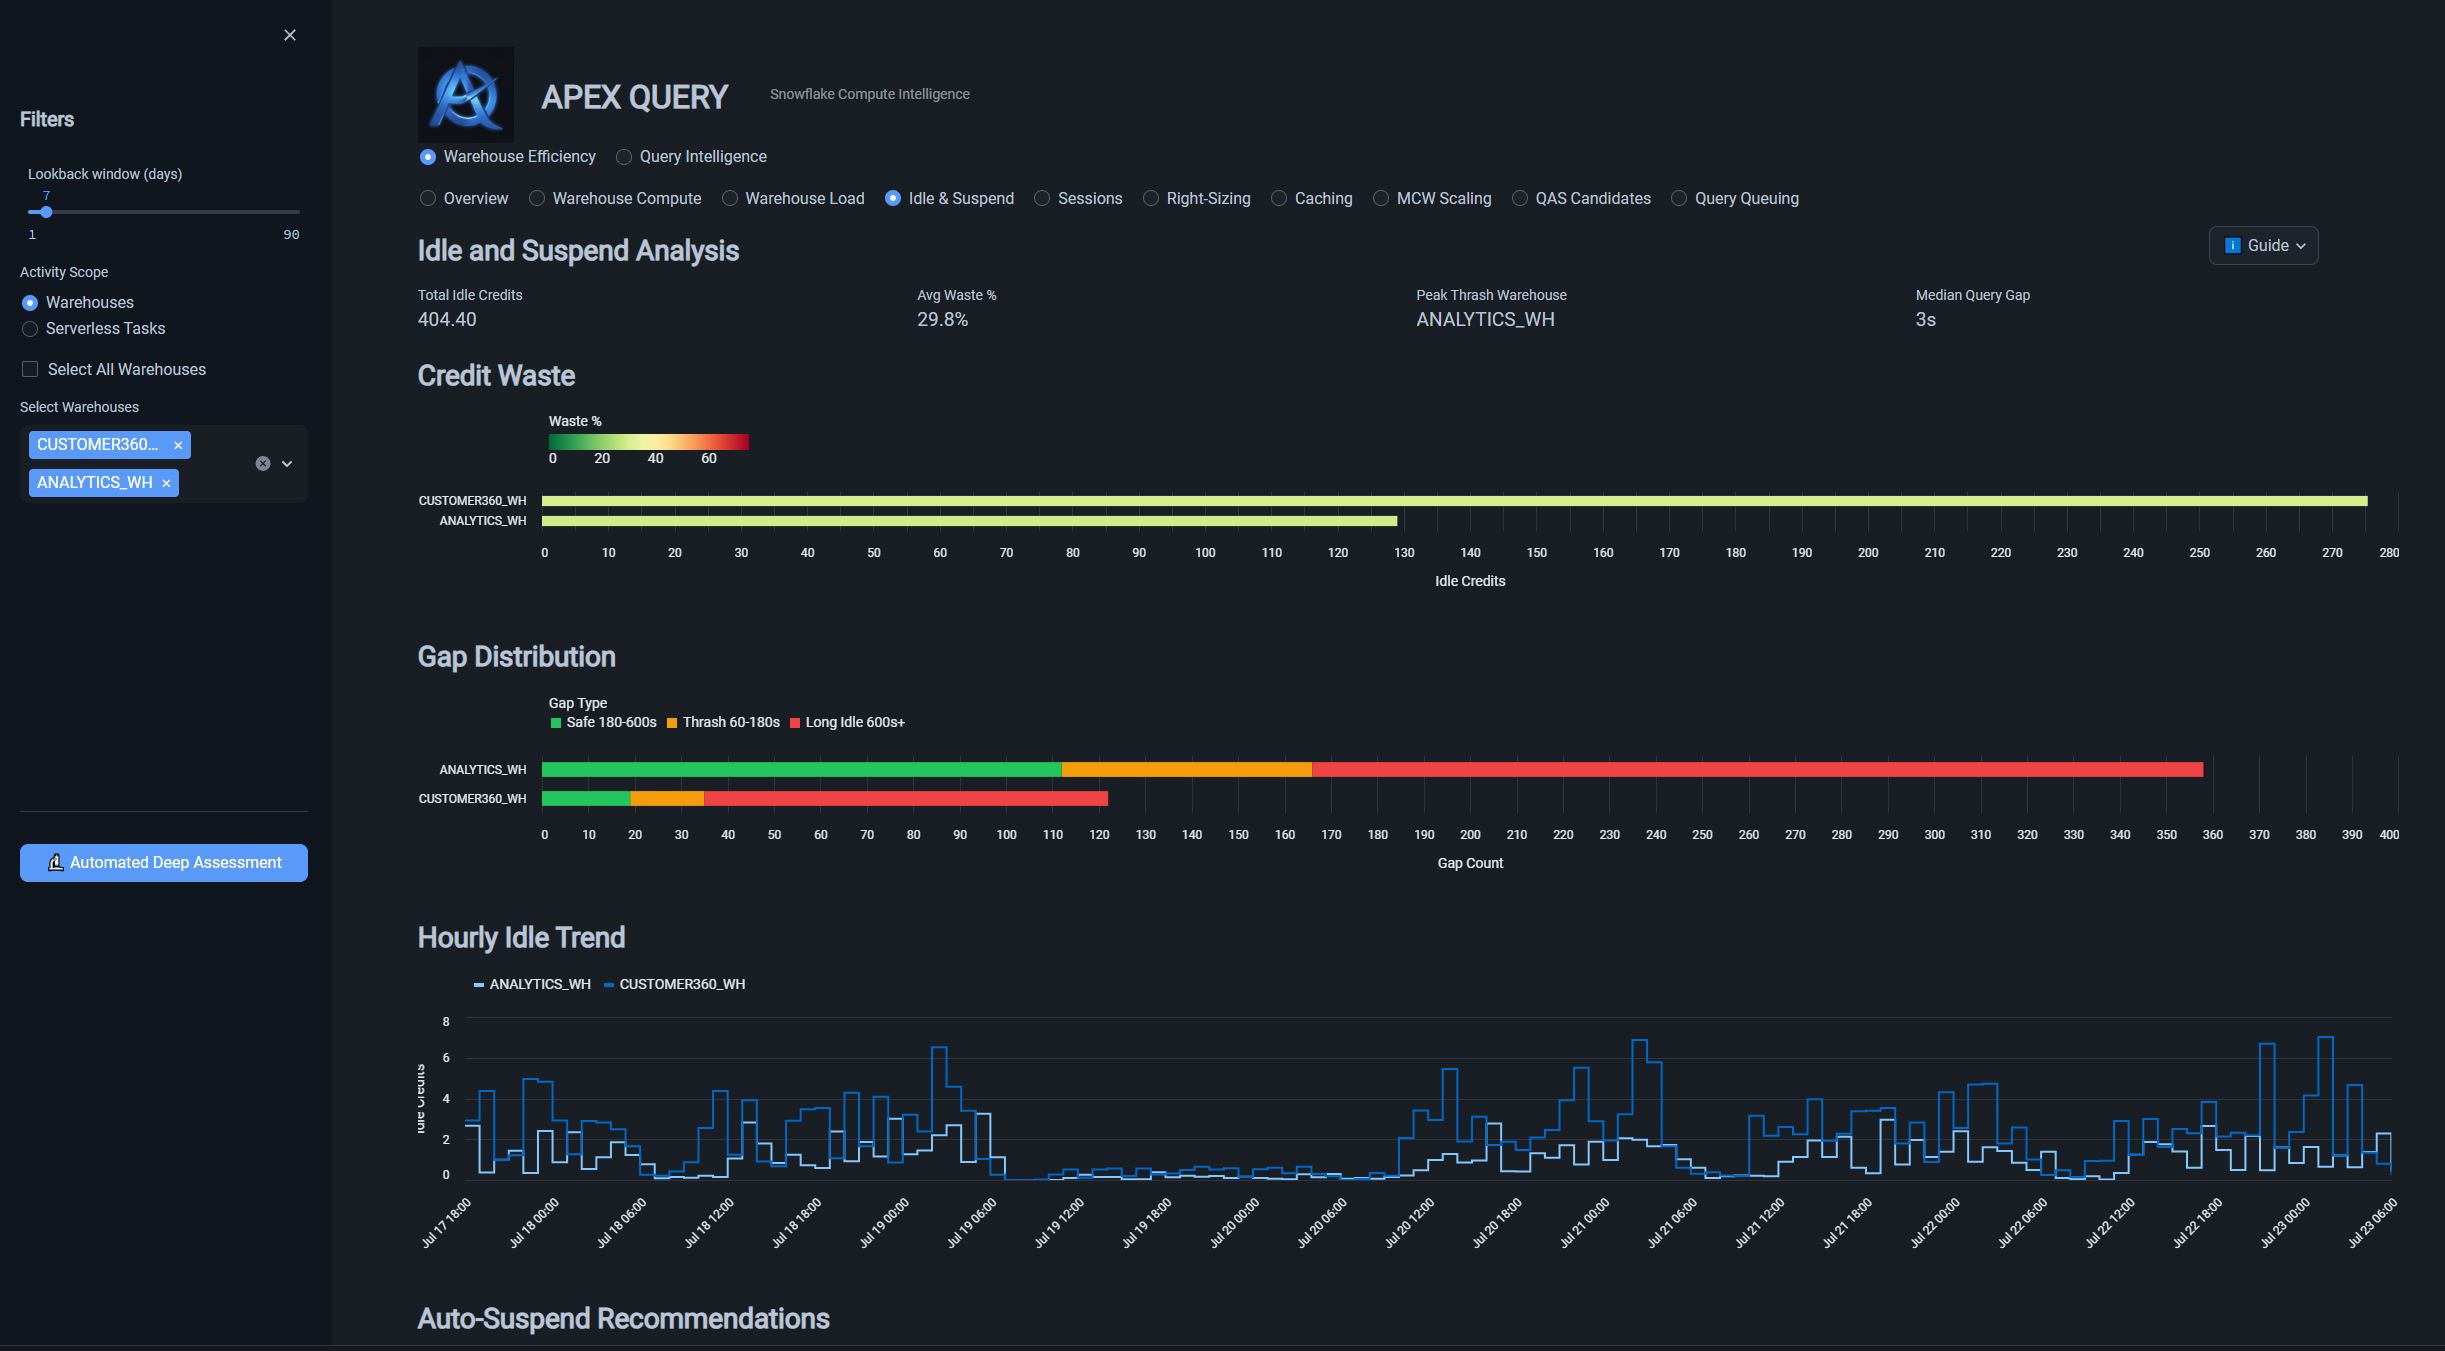Click CUSTOMER360_WH credit waste bar

coord(1454,501)
